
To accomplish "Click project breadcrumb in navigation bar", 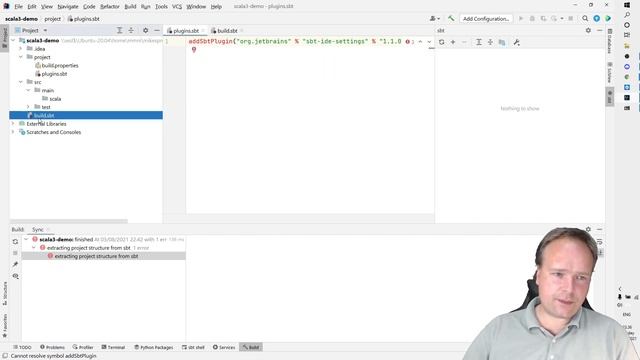I will [53, 19].
